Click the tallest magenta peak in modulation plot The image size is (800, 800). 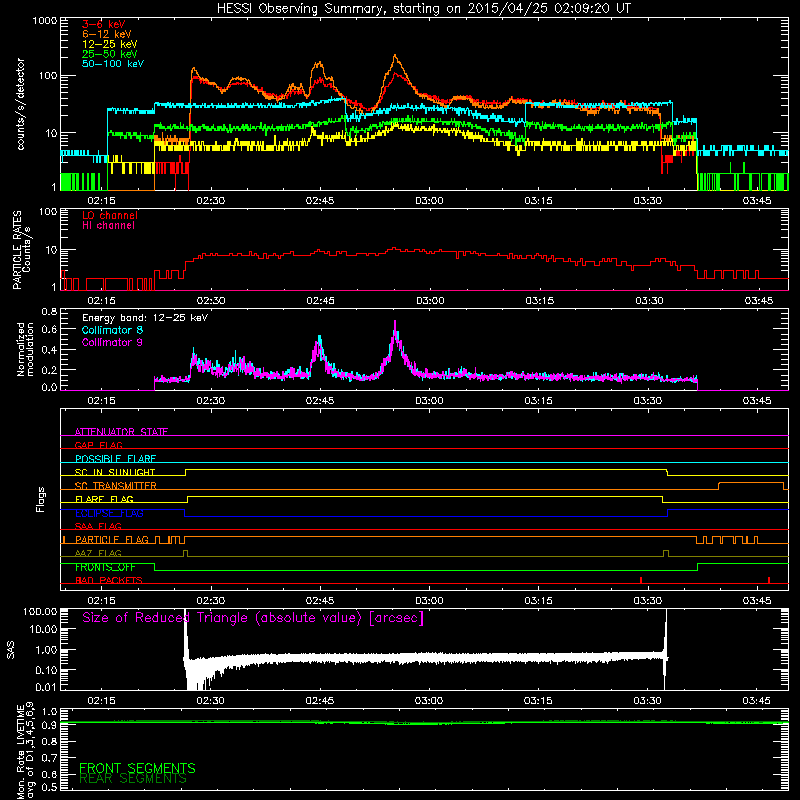click(395, 322)
